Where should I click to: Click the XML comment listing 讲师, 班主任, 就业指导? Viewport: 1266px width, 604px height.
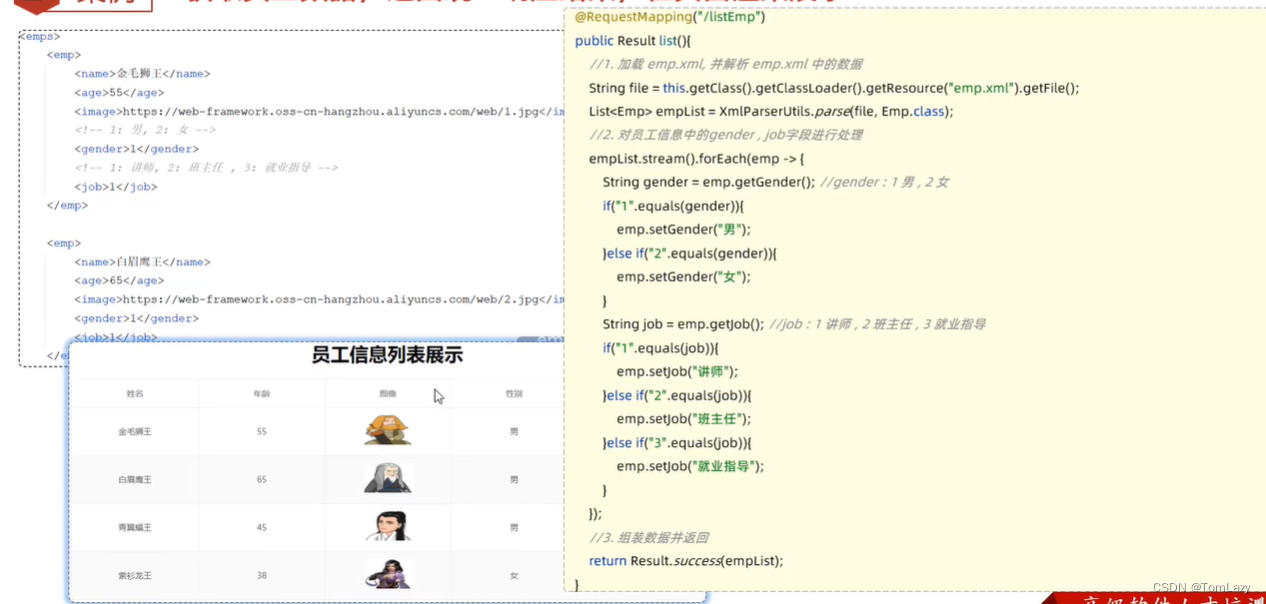pyautogui.click(x=206, y=168)
